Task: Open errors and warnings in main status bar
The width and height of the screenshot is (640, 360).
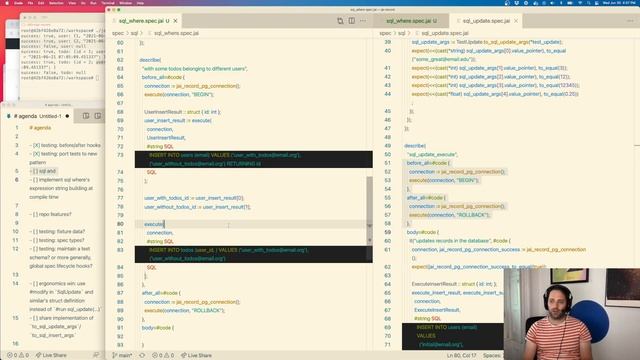Action: coord(163,355)
